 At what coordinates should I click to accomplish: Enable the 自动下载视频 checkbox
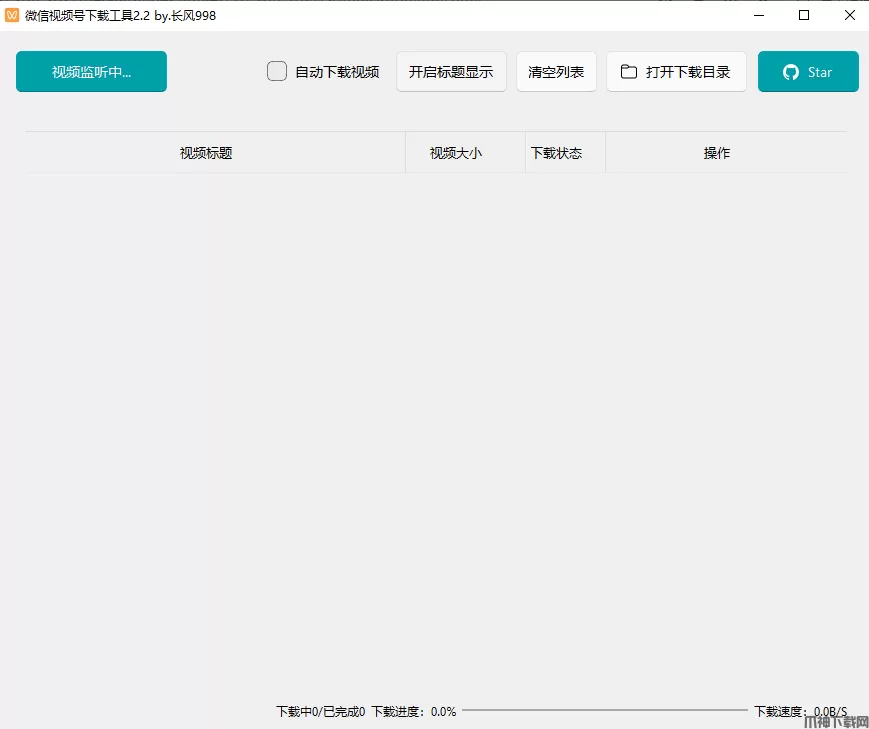[277, 72]
